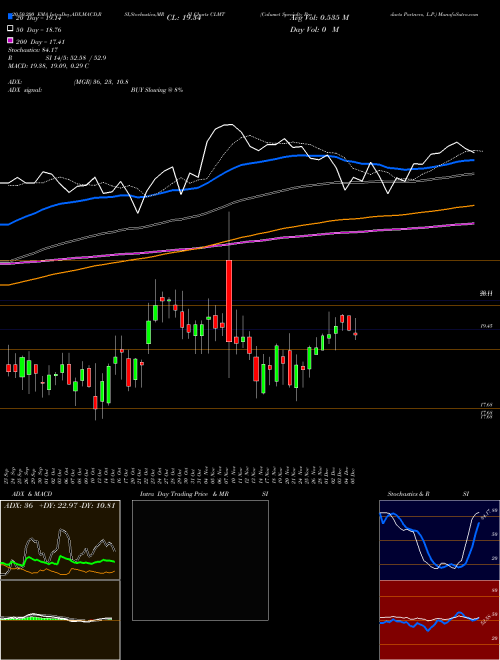Click the 'MACD: 19.38, 19.09, 0.29 C' readout
Image resolution: width=500 pixels, height=660 pixels.
click(x=48, y=66)
